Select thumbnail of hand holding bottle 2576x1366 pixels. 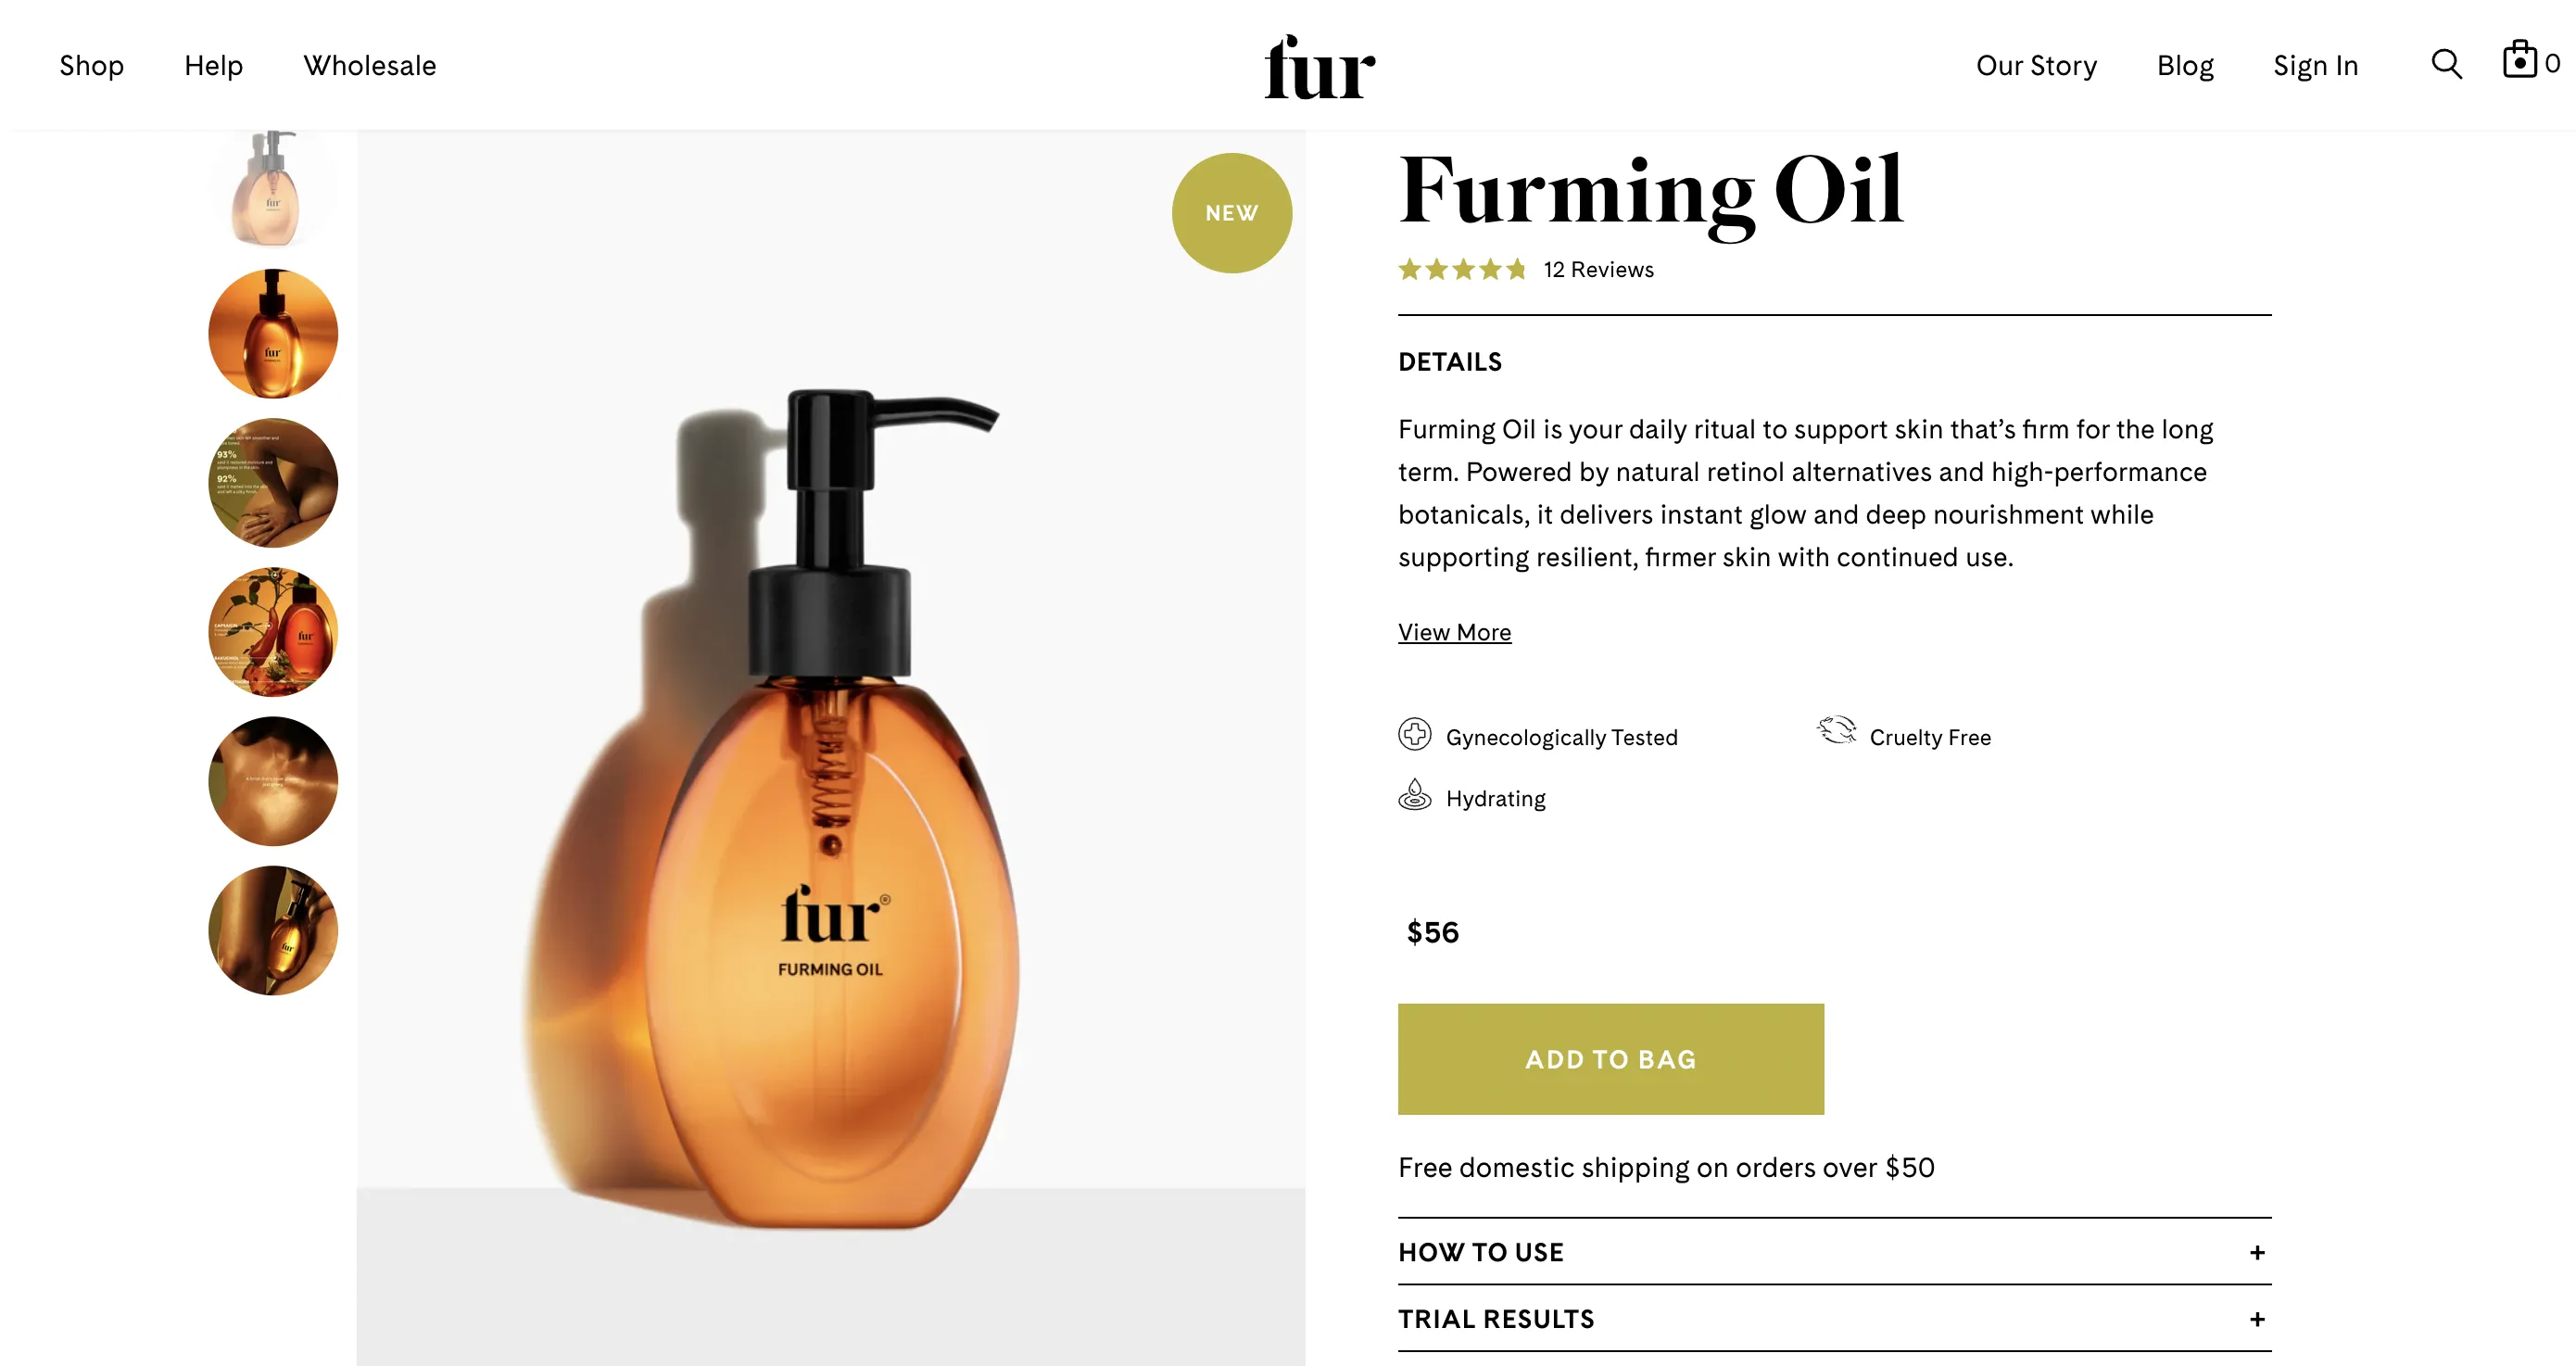point(273,930)
